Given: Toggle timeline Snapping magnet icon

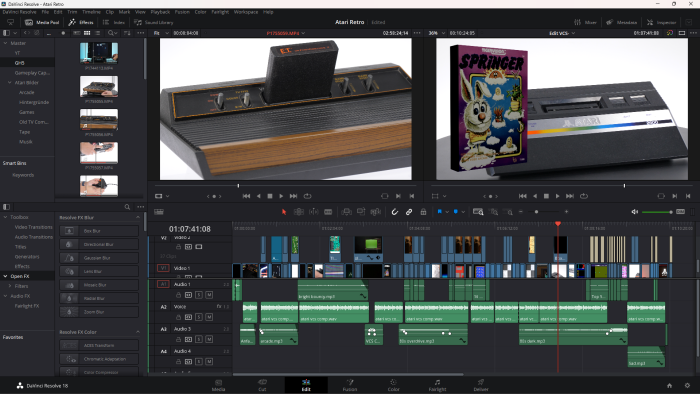Looking at the screenshot, I should (x=395, y=212).
